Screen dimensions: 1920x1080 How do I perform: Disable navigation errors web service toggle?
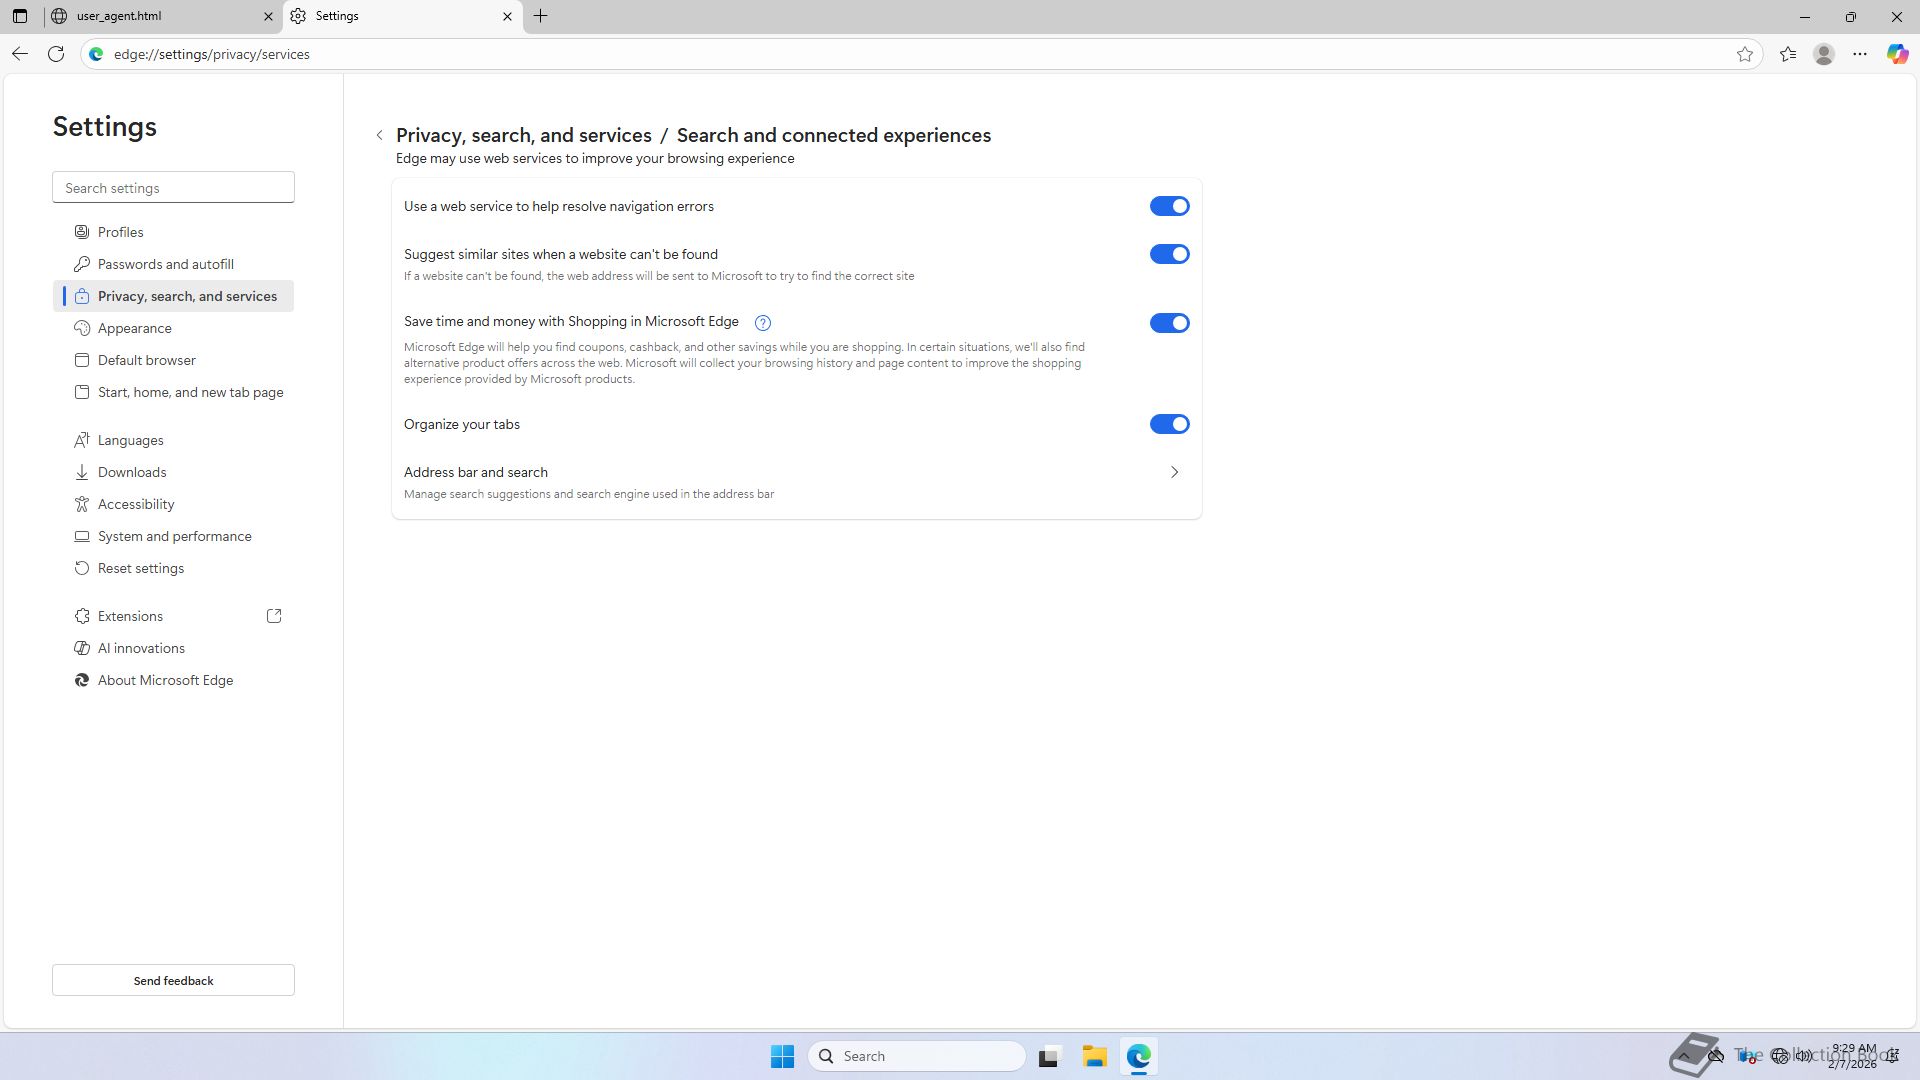(1169, 206)
